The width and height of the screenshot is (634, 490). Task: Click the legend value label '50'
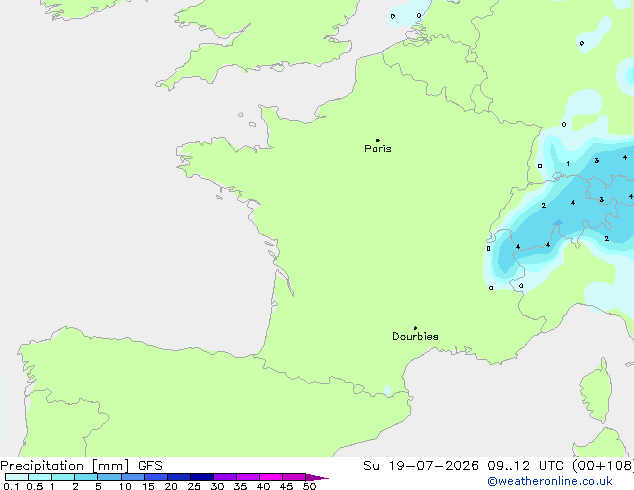pyautogui.click(x=309, y=486)
